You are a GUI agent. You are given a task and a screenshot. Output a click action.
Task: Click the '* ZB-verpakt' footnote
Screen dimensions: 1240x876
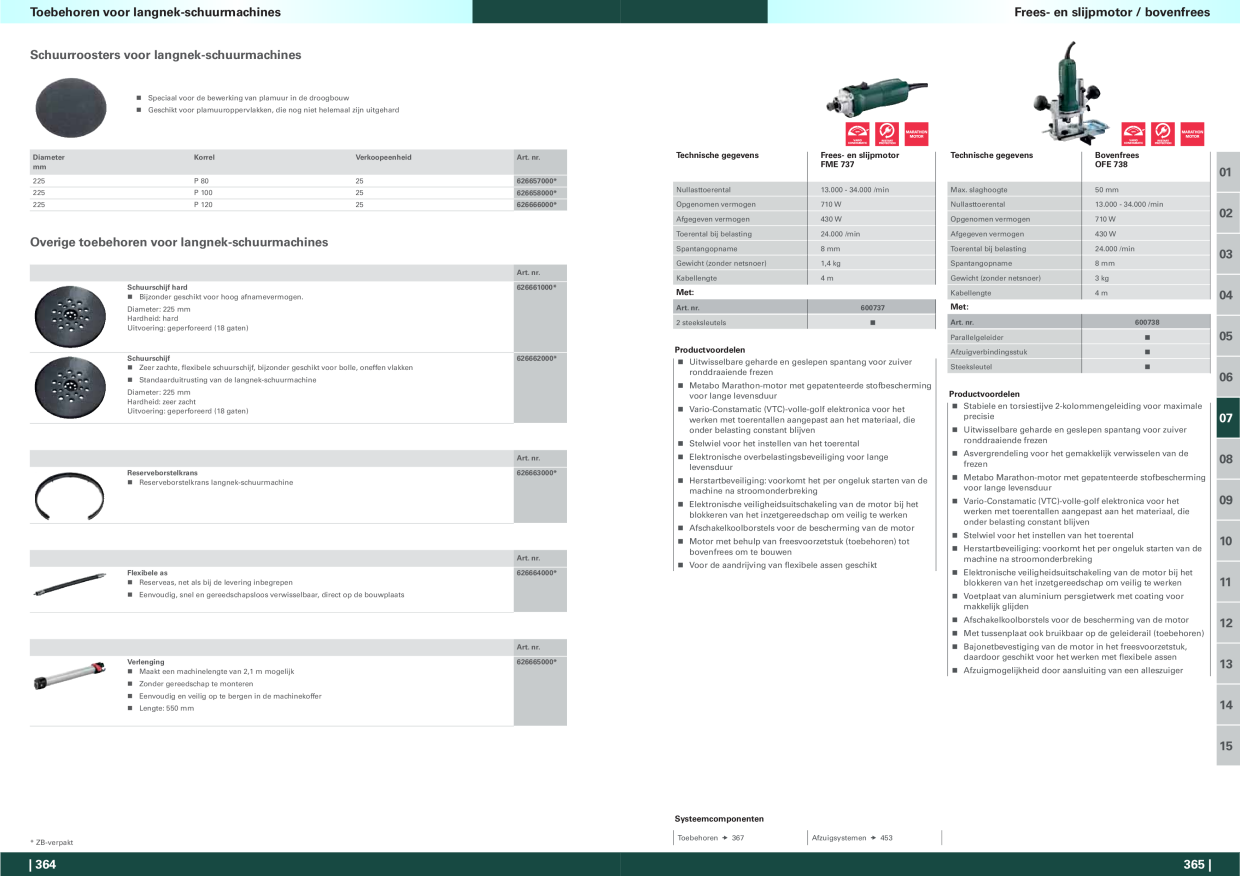click(x=52, y=843)
